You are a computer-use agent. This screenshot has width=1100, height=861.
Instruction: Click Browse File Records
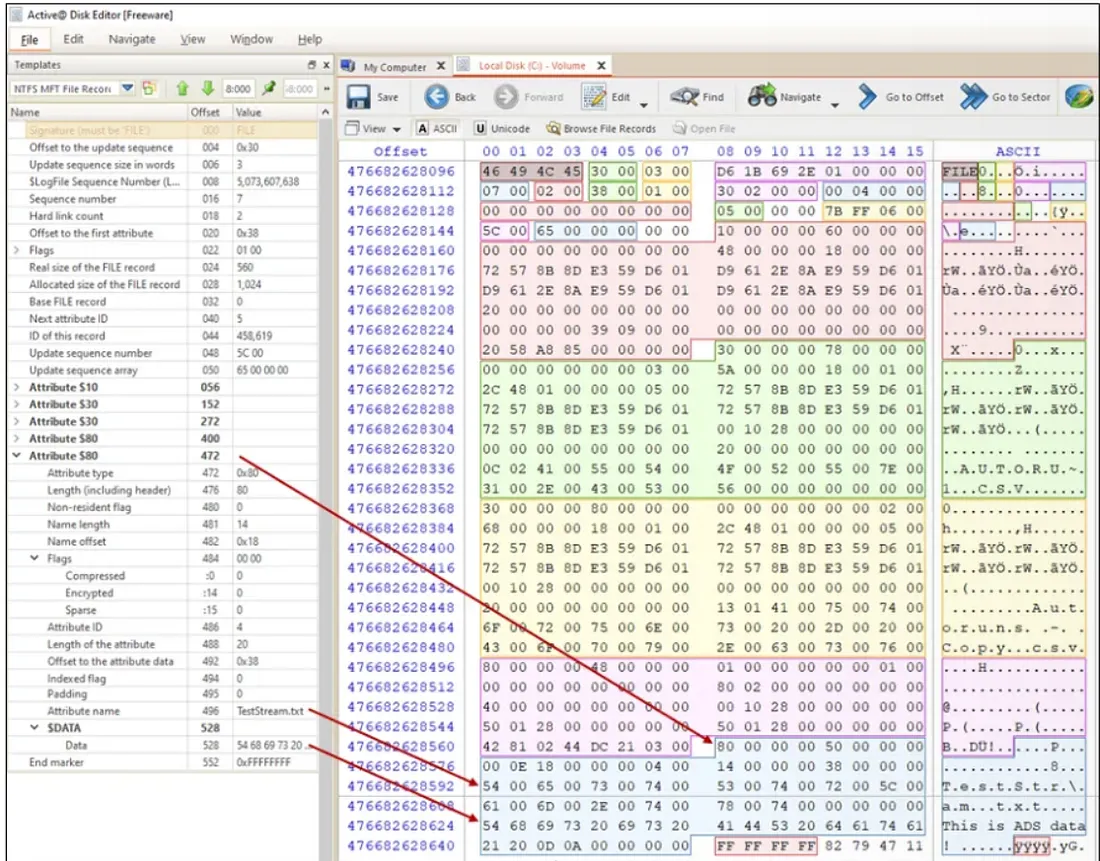tap(601, 129)
